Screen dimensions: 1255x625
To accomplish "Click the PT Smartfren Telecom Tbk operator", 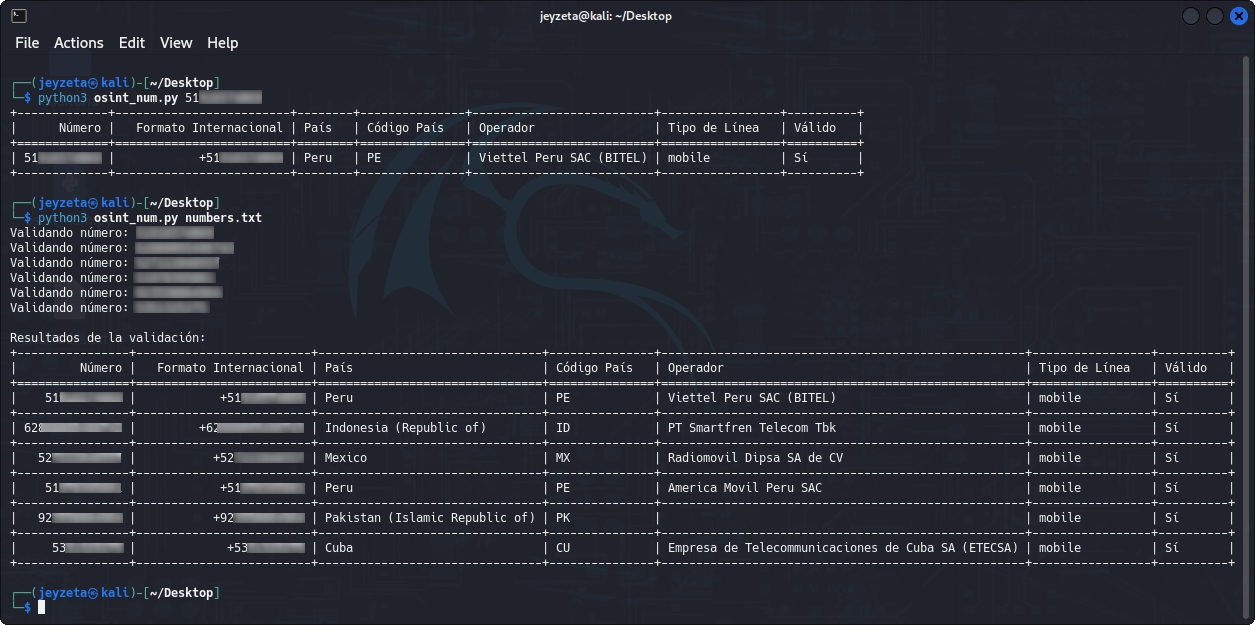I will [751, 428].
